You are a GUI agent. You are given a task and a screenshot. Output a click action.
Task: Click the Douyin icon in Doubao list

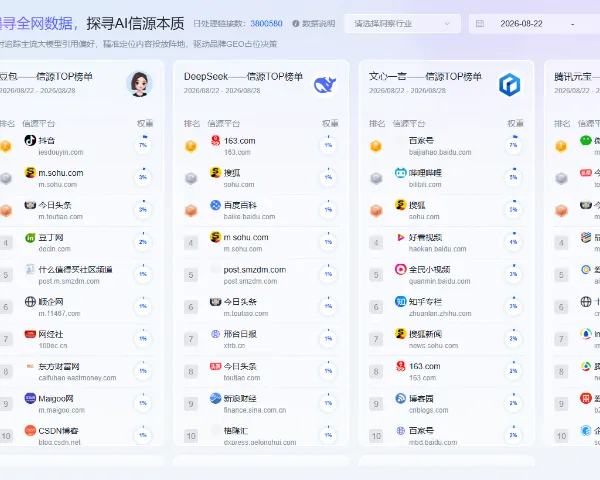click(x=30, y=140)
